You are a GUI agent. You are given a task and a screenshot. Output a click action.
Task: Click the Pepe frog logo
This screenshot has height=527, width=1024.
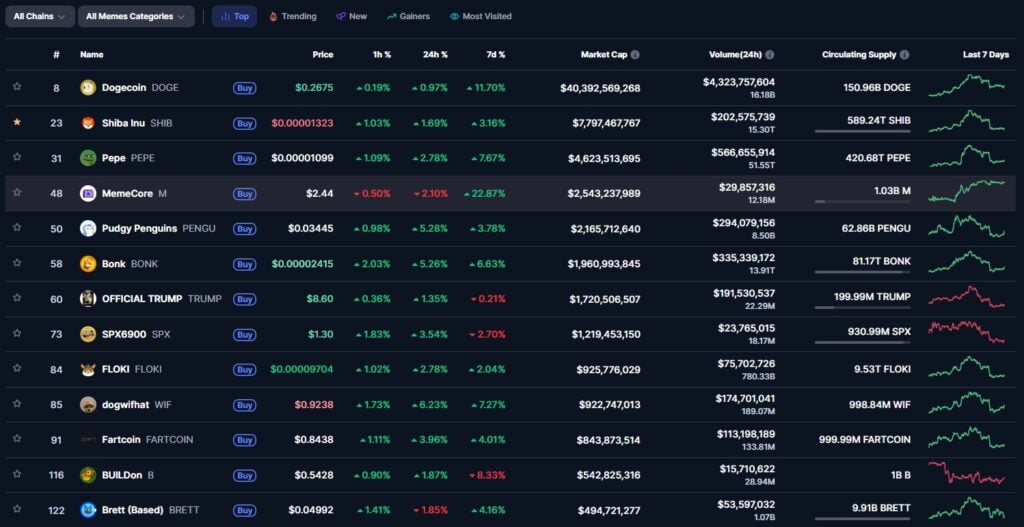[88, 158]
